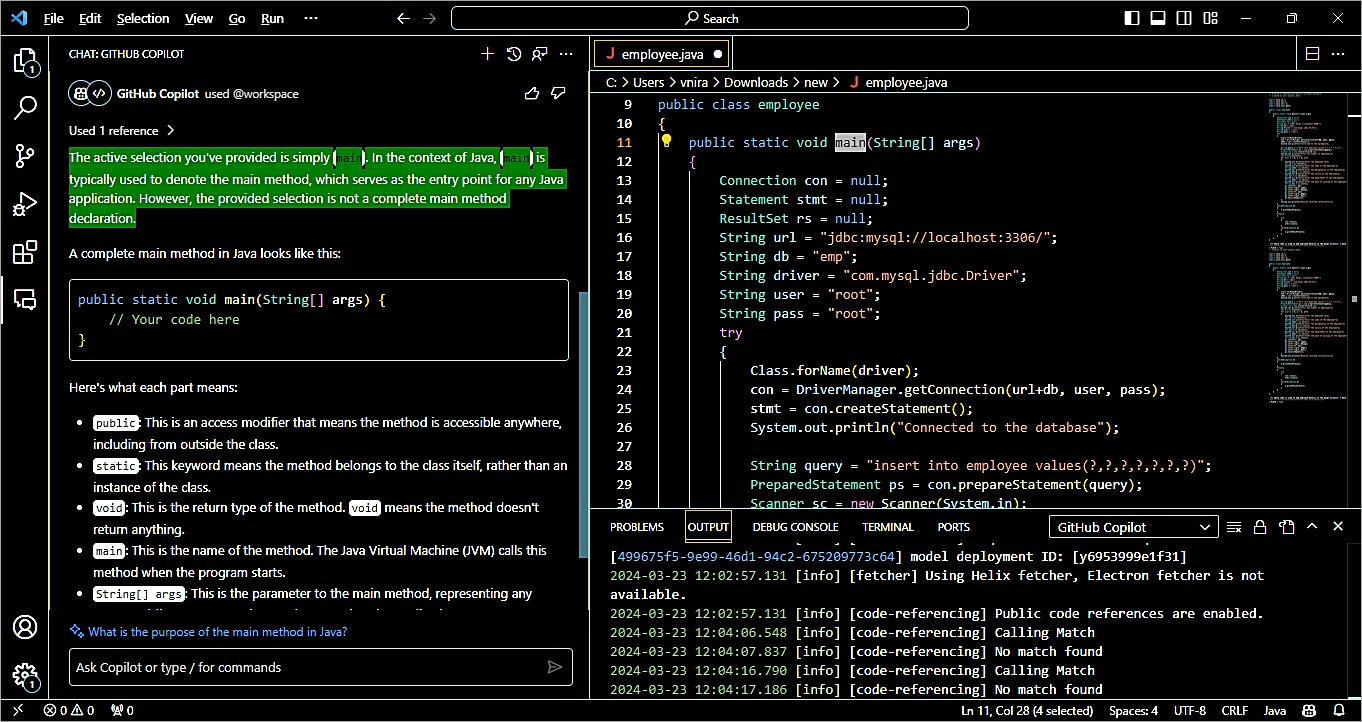
Task: Open the GitHub Copilot output channel dropdown
Action: tap(1133, 527)
